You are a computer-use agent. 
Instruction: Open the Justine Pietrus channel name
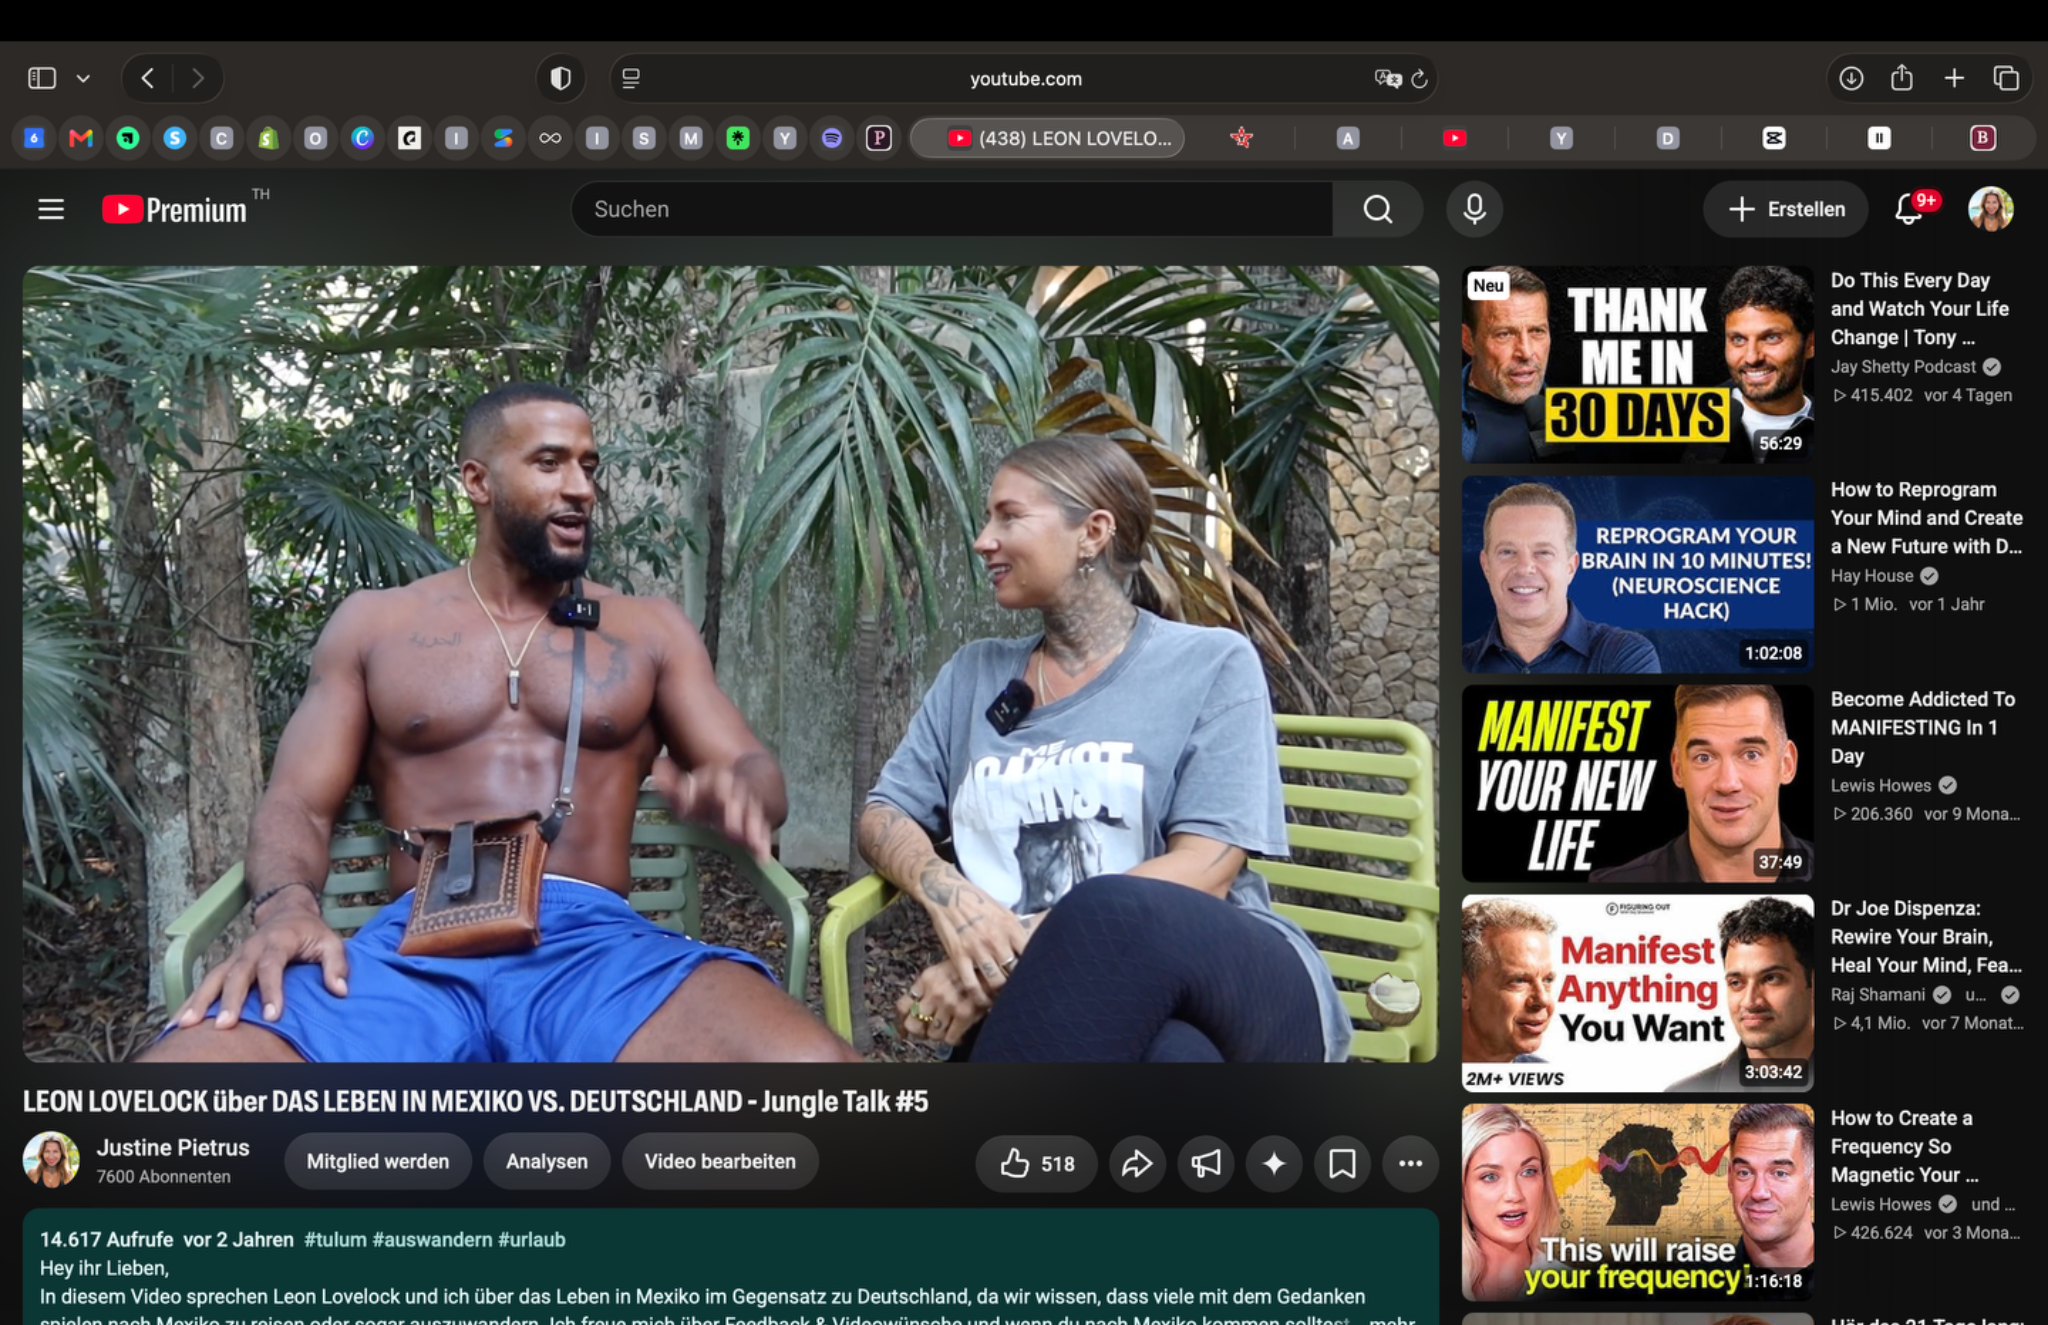[x=173, y=1147]
